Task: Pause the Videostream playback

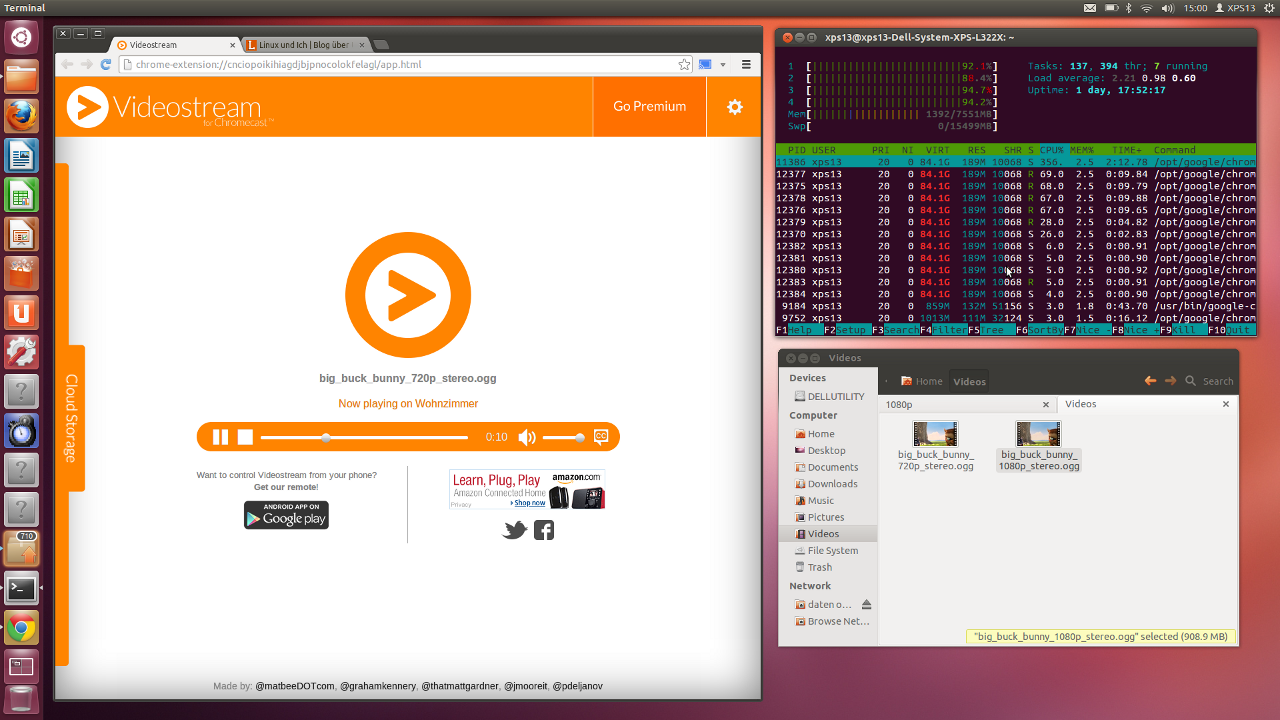Action: pyautogui.click(x=220, y=437)
